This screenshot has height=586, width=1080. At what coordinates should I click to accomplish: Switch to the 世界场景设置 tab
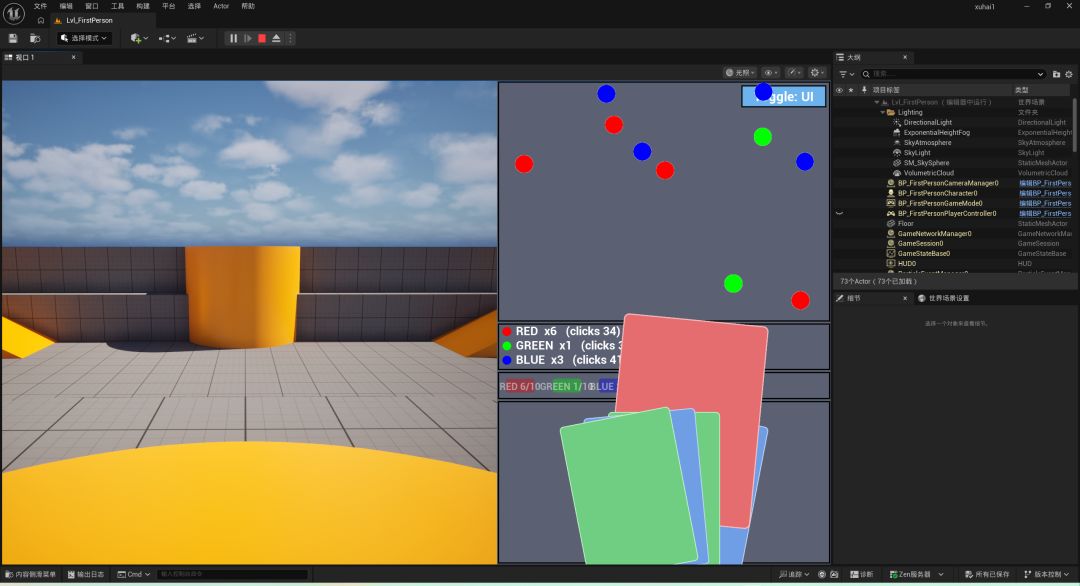click(x=944, y=298)
